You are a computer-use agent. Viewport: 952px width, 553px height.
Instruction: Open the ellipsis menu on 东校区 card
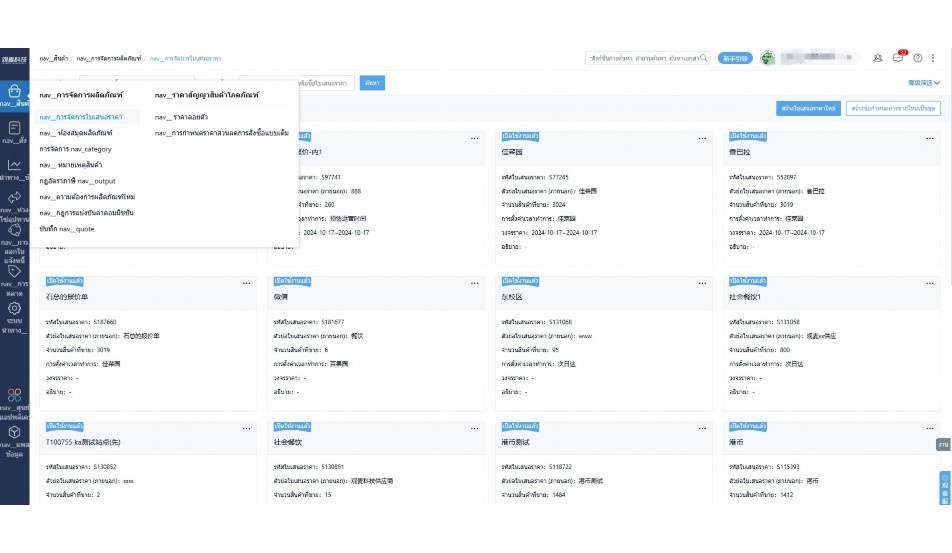pyautogui.click(x=702, y=284)
